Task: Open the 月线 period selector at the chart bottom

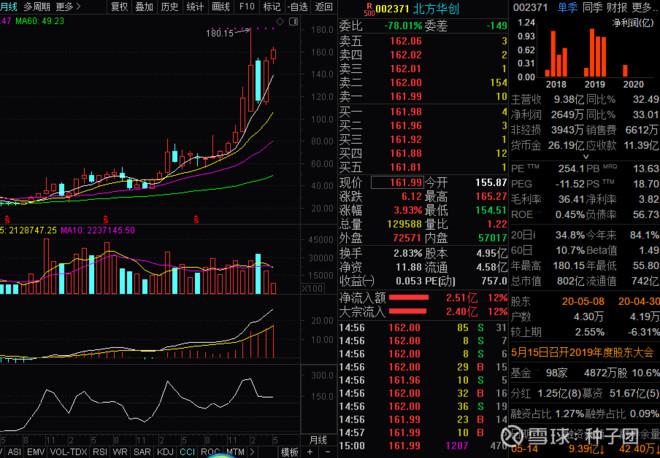Action: (318, 440)
